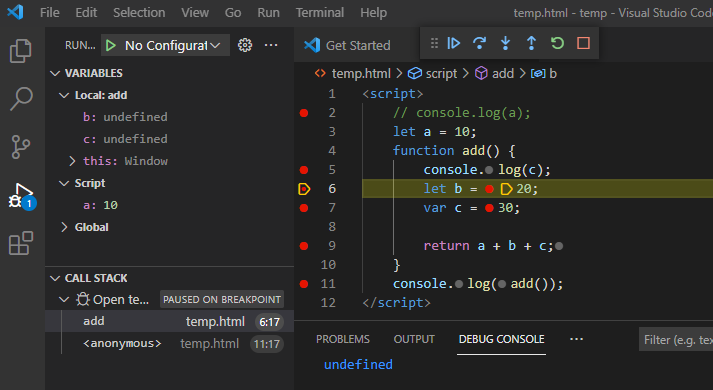Viewport: 713px width, 390px height.
Task: Click the debug toolbar drag handle
Action: [x=434, y=43]
